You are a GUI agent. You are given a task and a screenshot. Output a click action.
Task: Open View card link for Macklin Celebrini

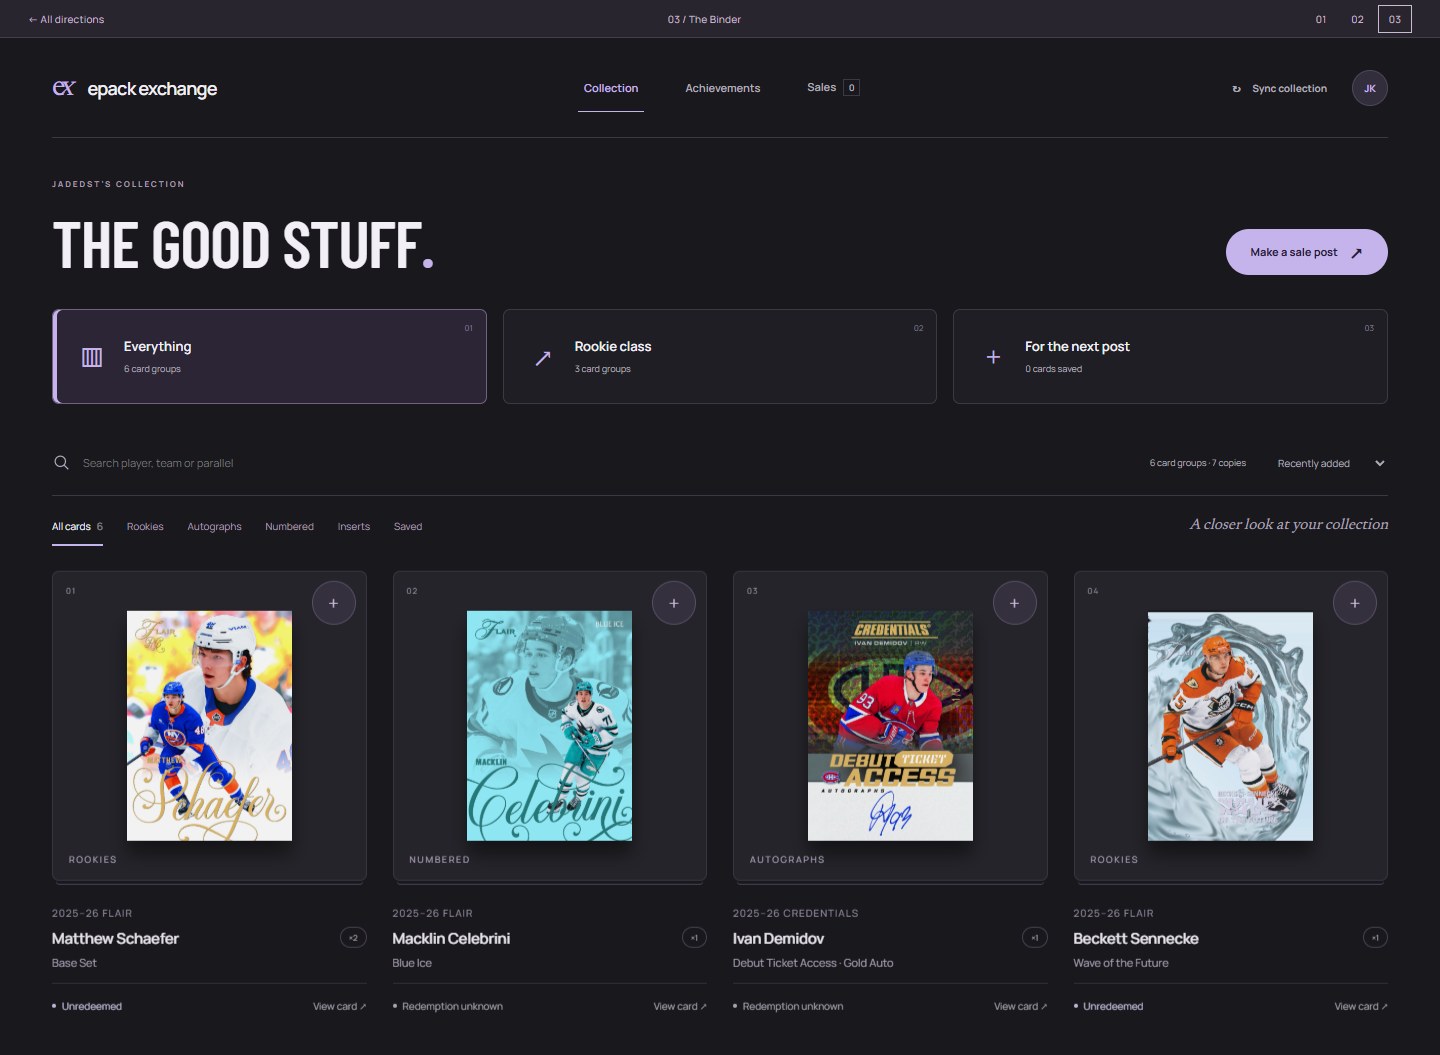(x=680, y=1007)
